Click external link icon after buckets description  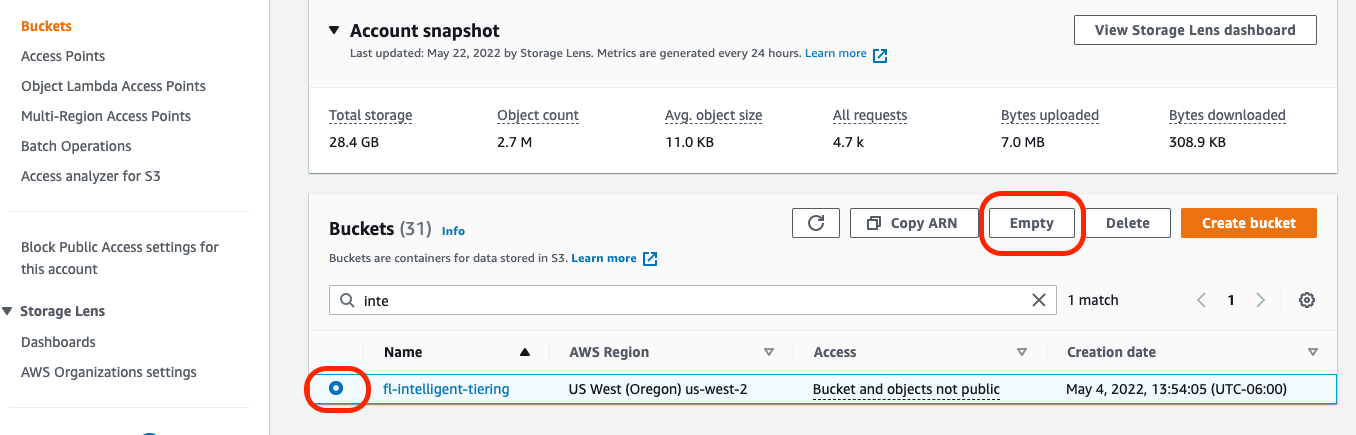(x=650, y=259)
